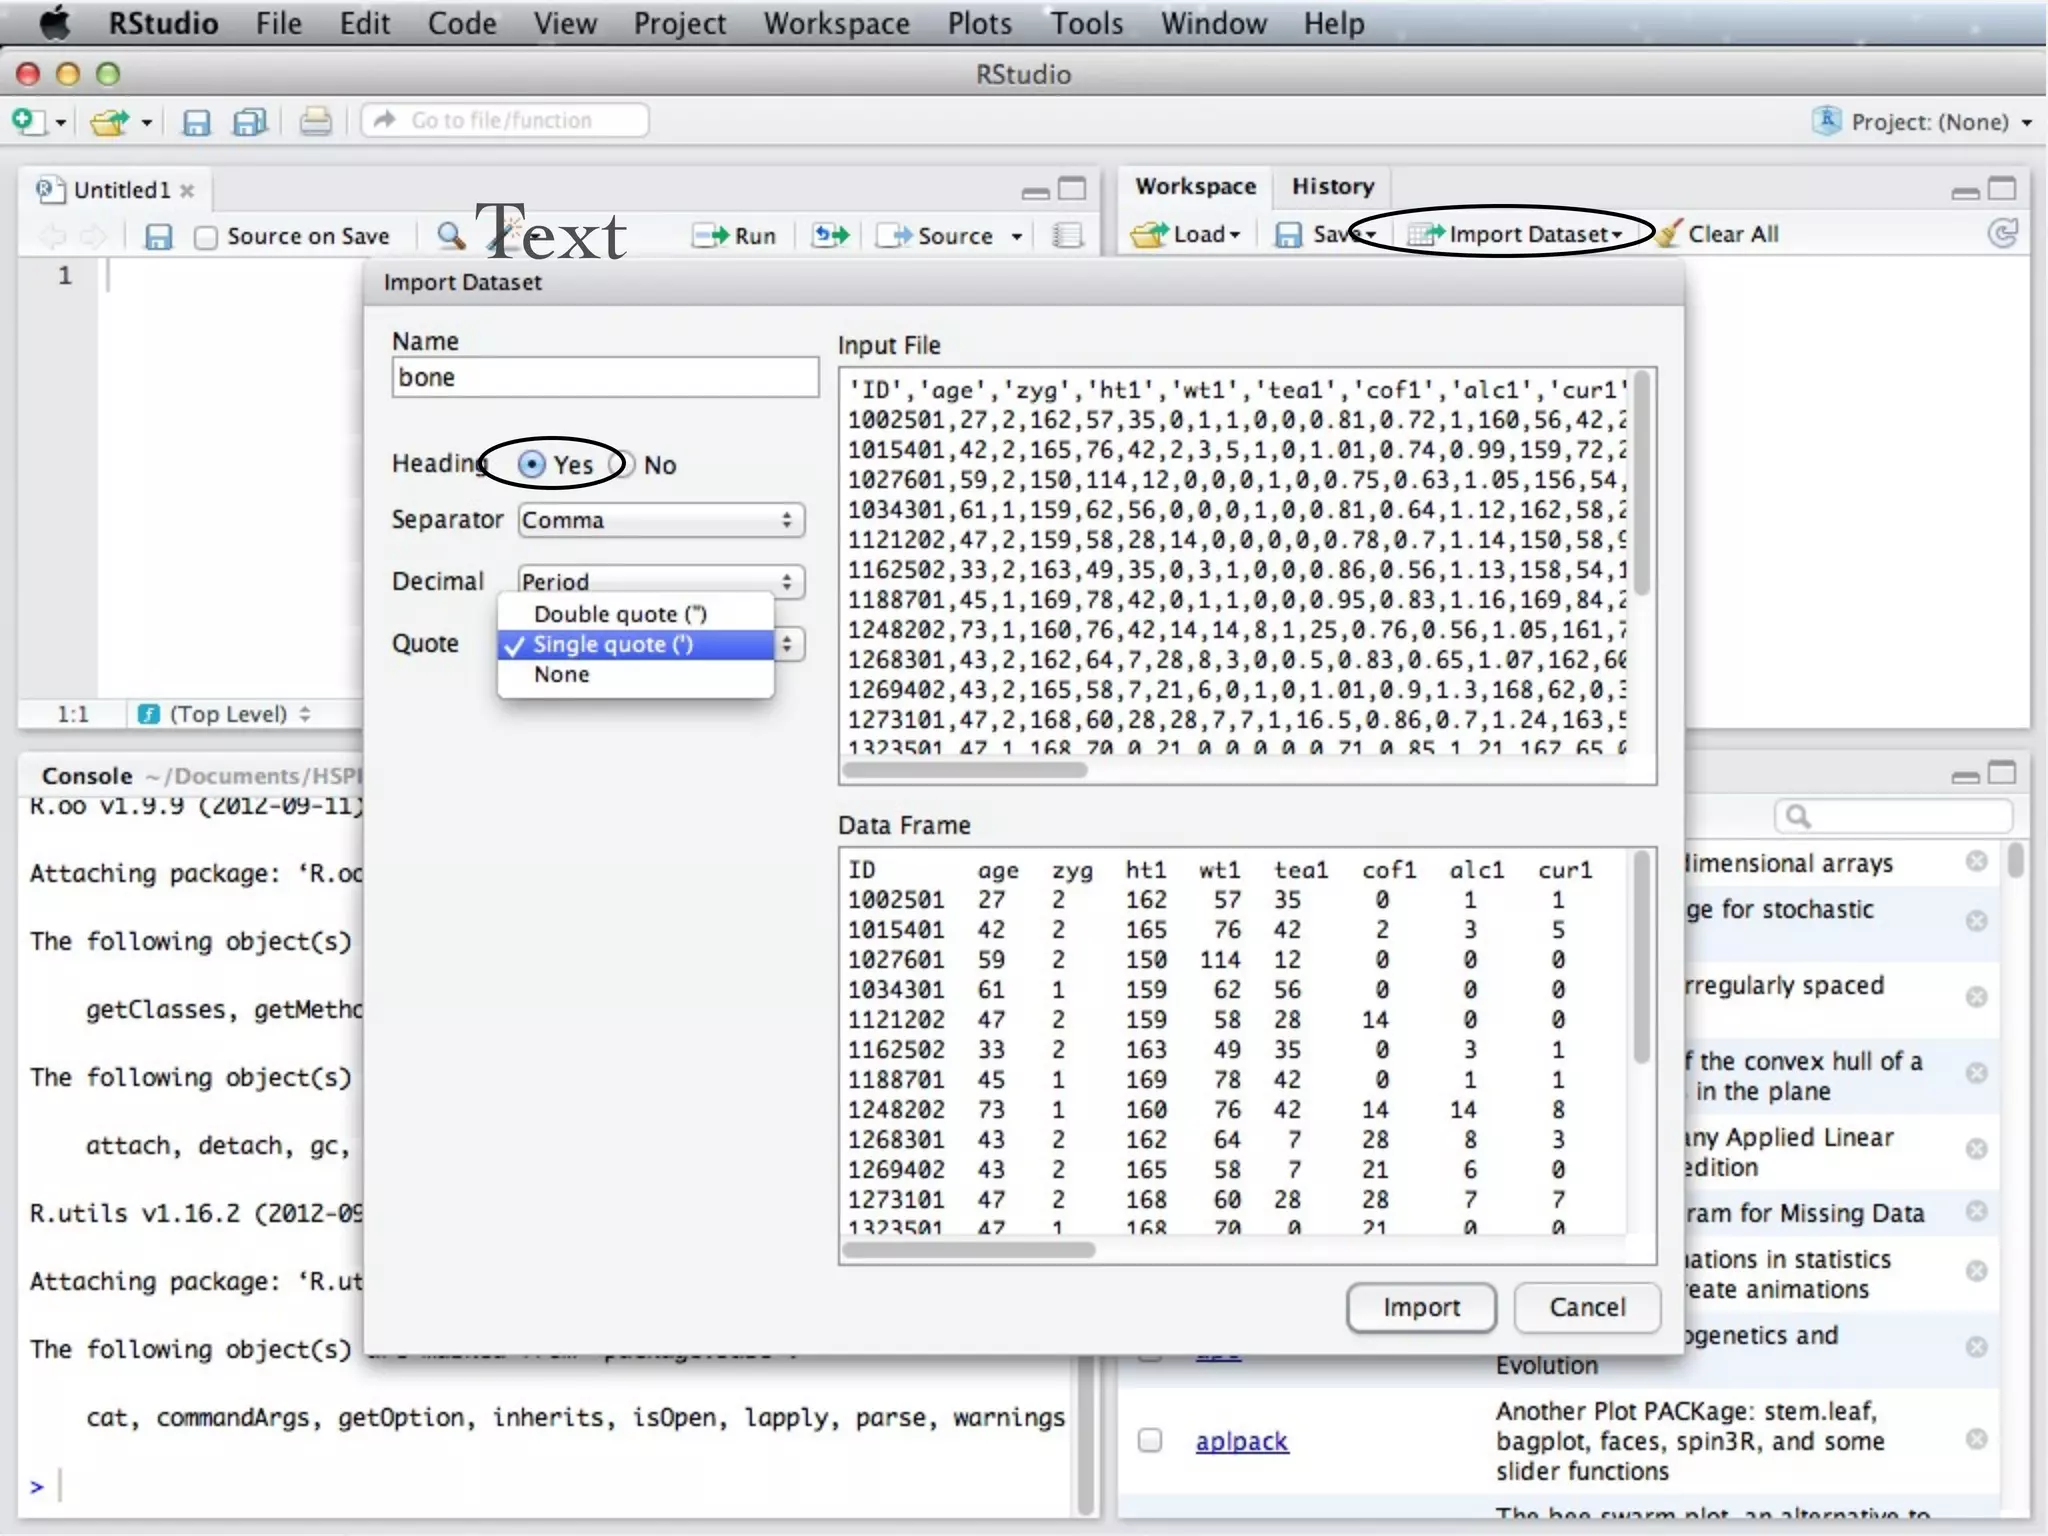Select No for Heading
Image resolution: width=2048 pixels, height=1536 pixels.
(x=622, y=464)
